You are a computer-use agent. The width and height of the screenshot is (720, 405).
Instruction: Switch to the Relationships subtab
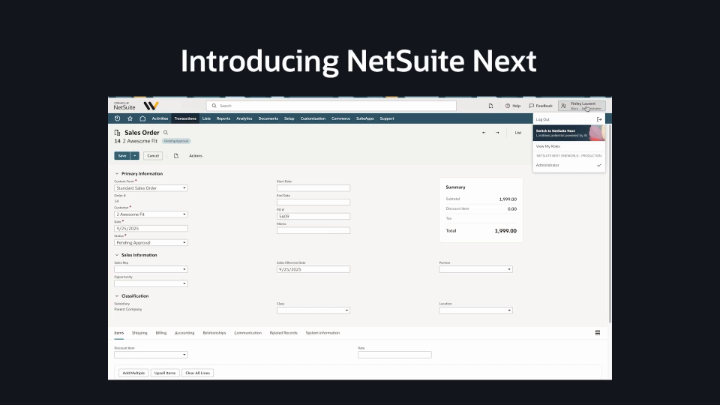(x=214, y=333)
